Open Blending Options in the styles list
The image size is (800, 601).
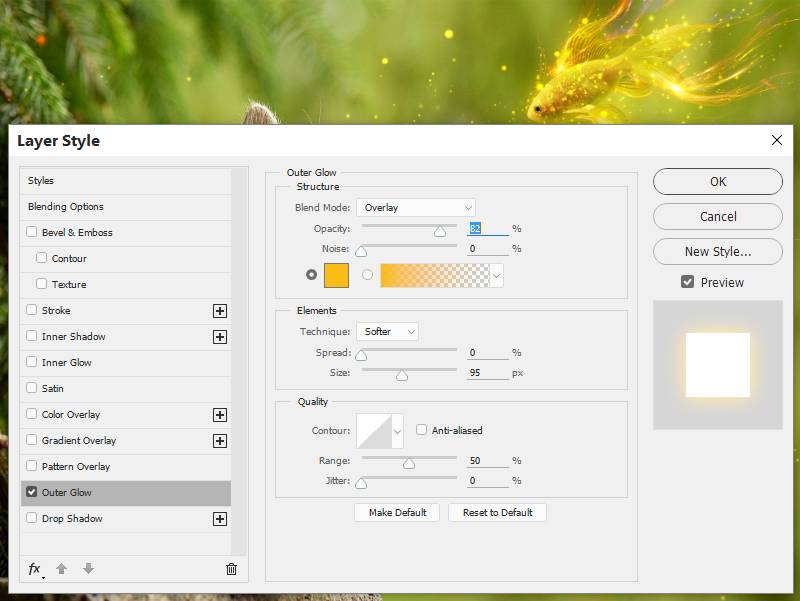tap(66, 207)
